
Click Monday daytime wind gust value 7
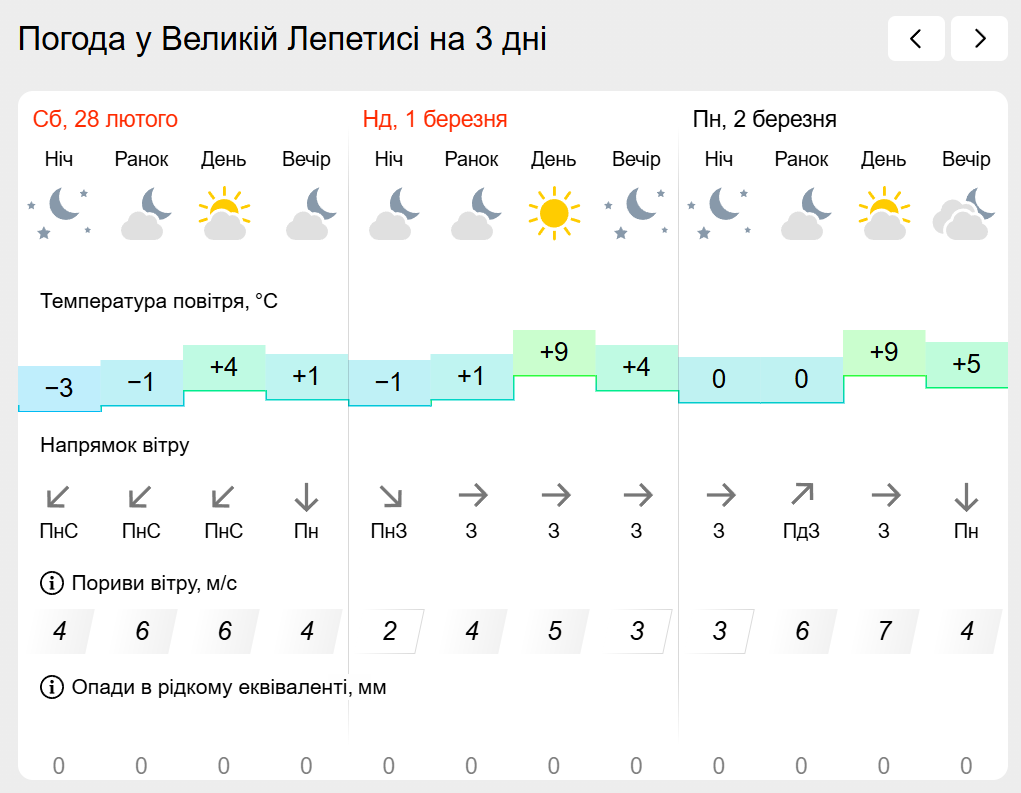(x=884, y=631)
